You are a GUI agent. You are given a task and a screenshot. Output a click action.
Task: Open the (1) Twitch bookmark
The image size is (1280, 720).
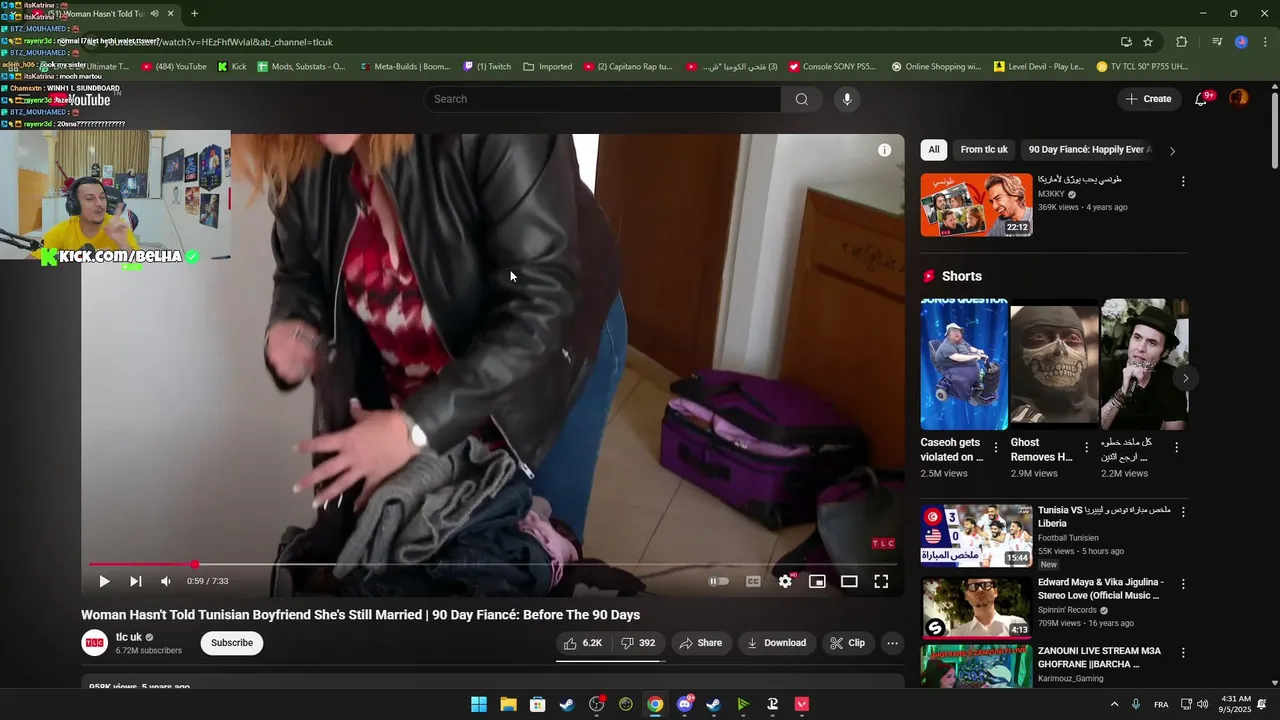[x=487, y=67]
